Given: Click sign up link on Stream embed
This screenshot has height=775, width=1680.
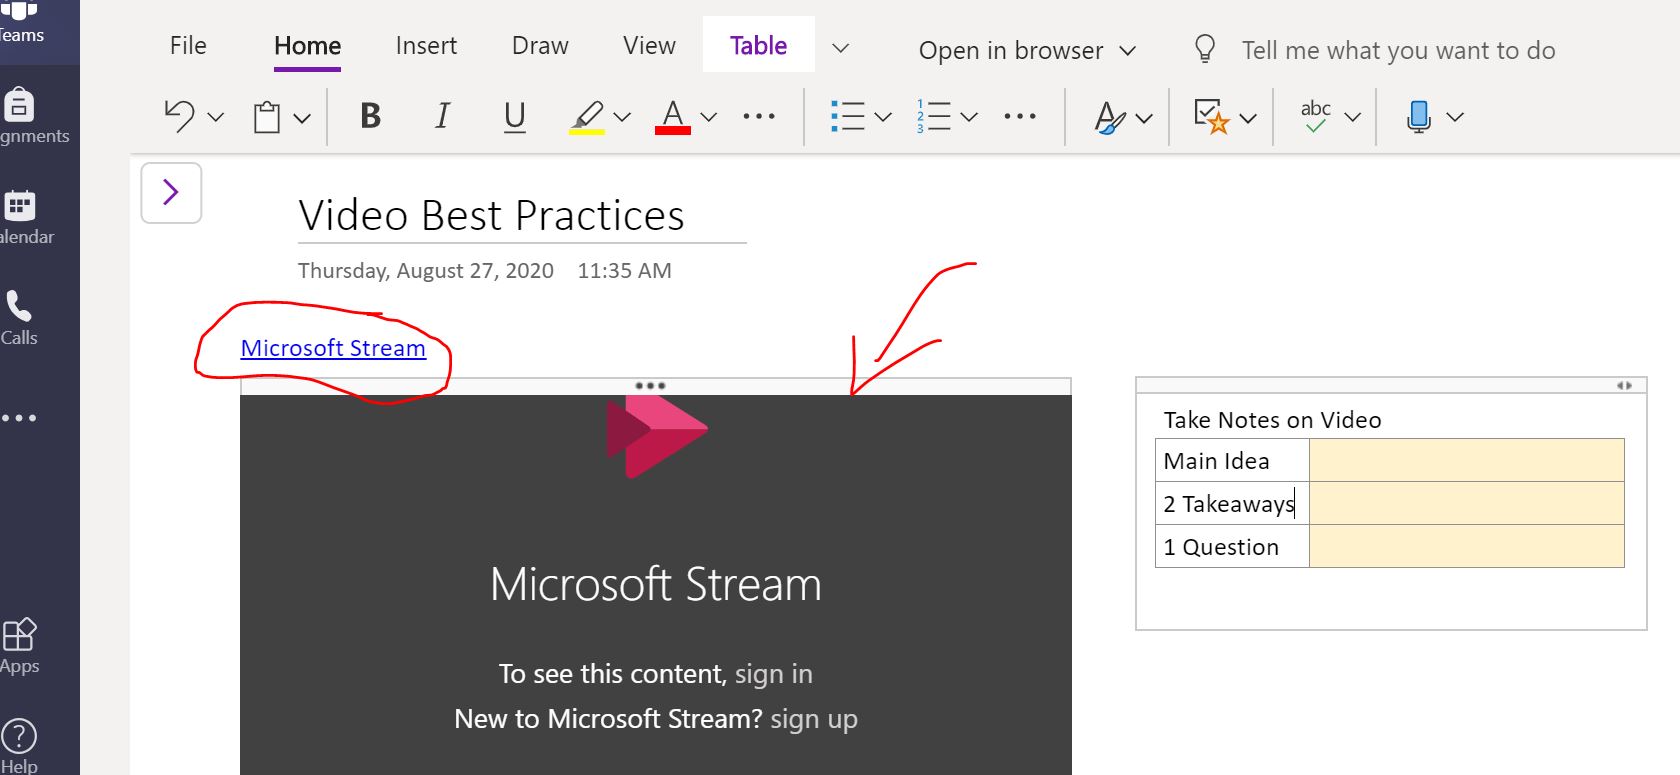Looking at the screenshot, I should point(814,719).
